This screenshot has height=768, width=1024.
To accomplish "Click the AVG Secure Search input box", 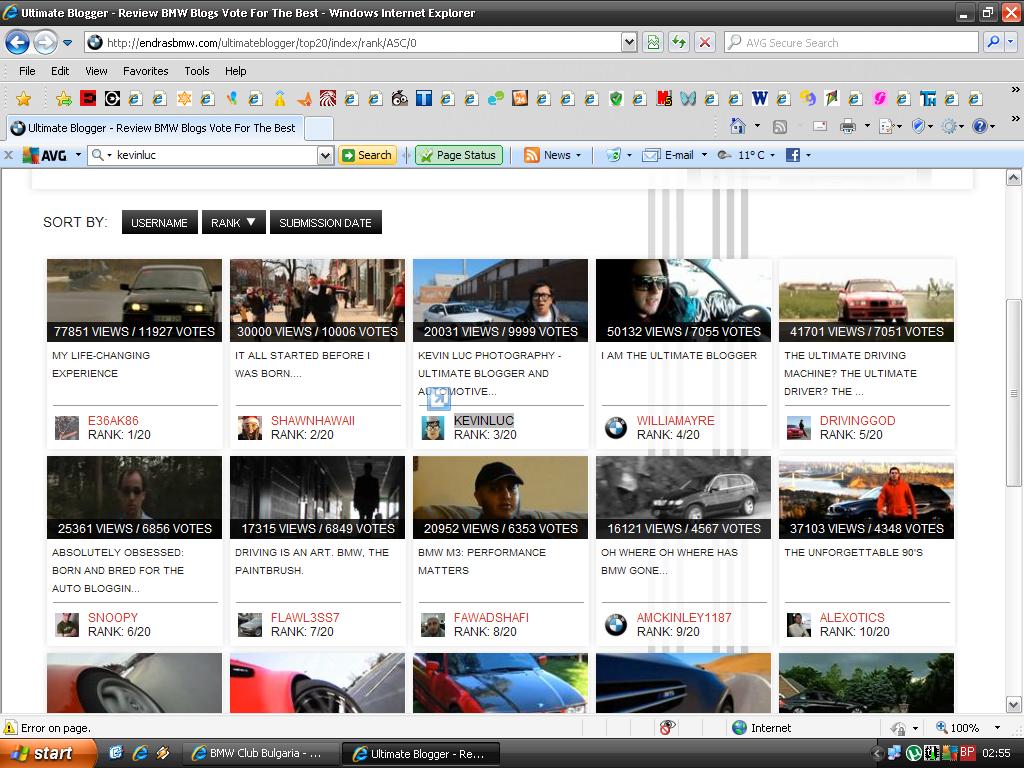I will point(850,42).
